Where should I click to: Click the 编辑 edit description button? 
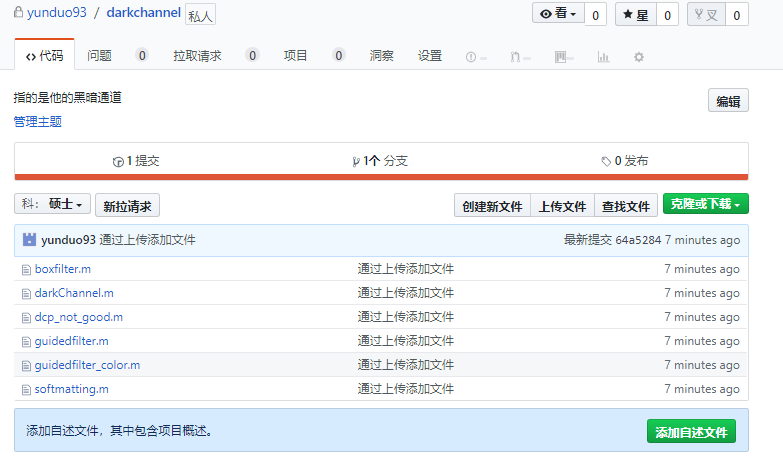728,101
